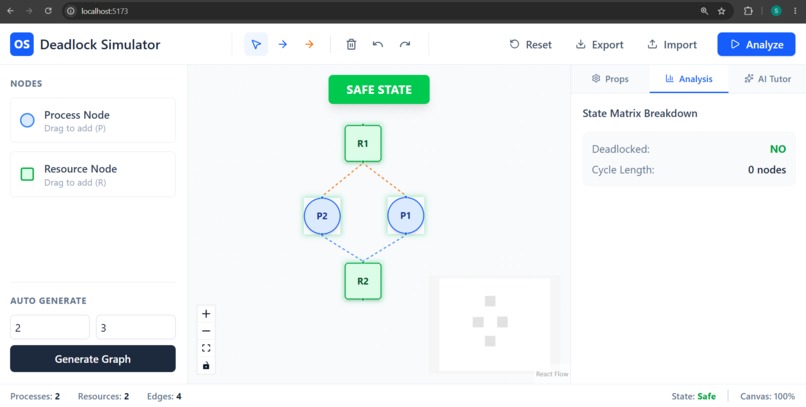Open the browser three-dot menu
Viewport: 806px width, 407px height.
795,11
